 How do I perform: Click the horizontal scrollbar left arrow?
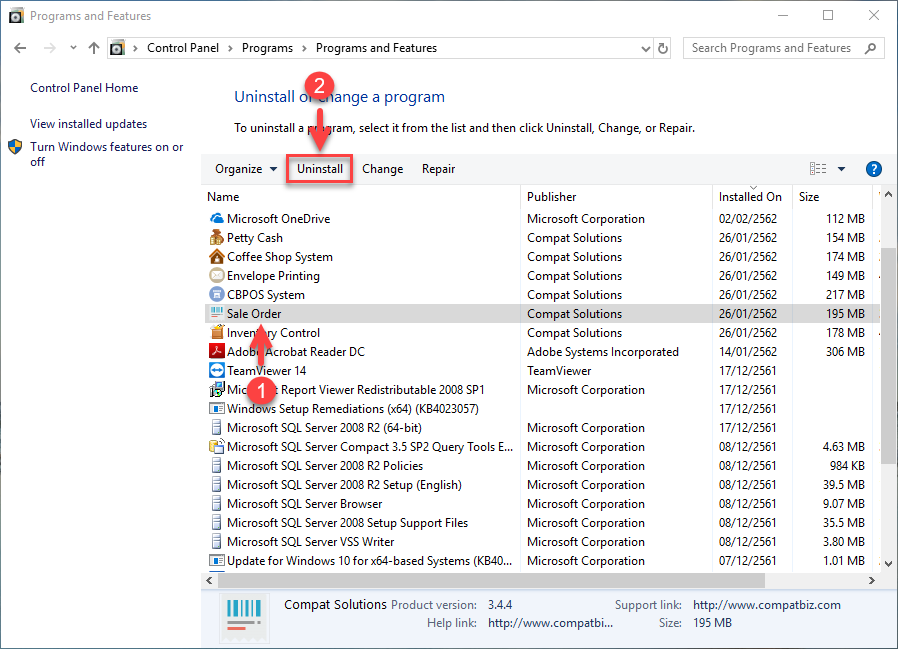pyautogui.click(x=210, y=581)
